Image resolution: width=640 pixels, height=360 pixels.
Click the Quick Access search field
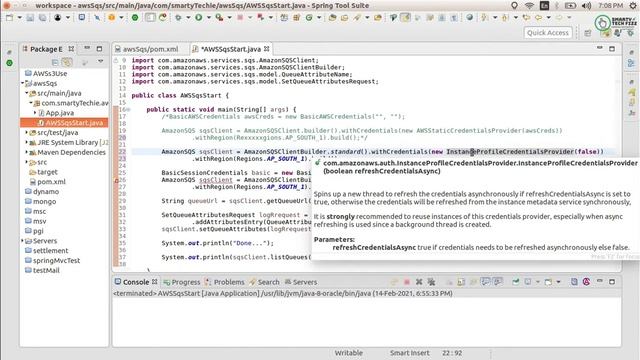click(548, 33)
